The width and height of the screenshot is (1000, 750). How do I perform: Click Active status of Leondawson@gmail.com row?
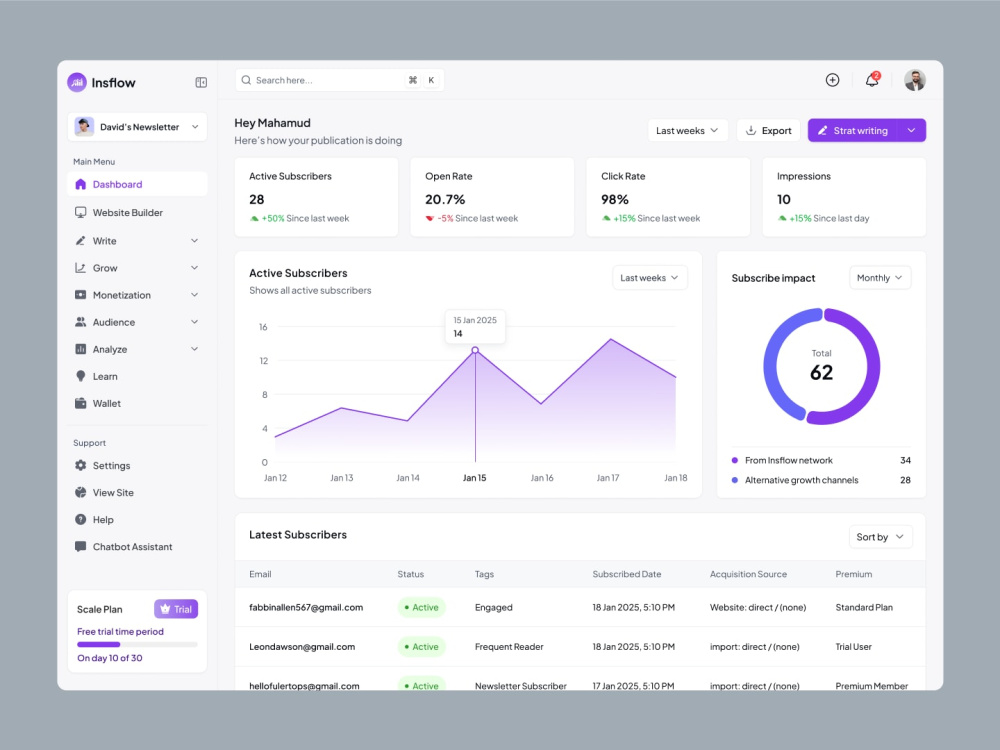[422, 647]
